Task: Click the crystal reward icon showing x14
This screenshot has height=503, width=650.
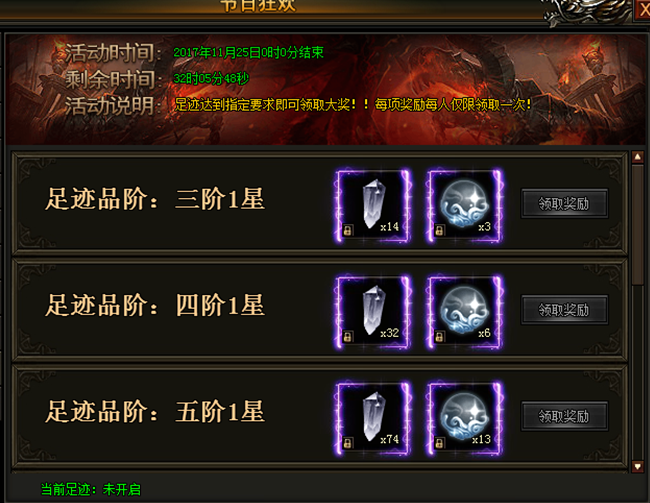Action: click(373, 205)
